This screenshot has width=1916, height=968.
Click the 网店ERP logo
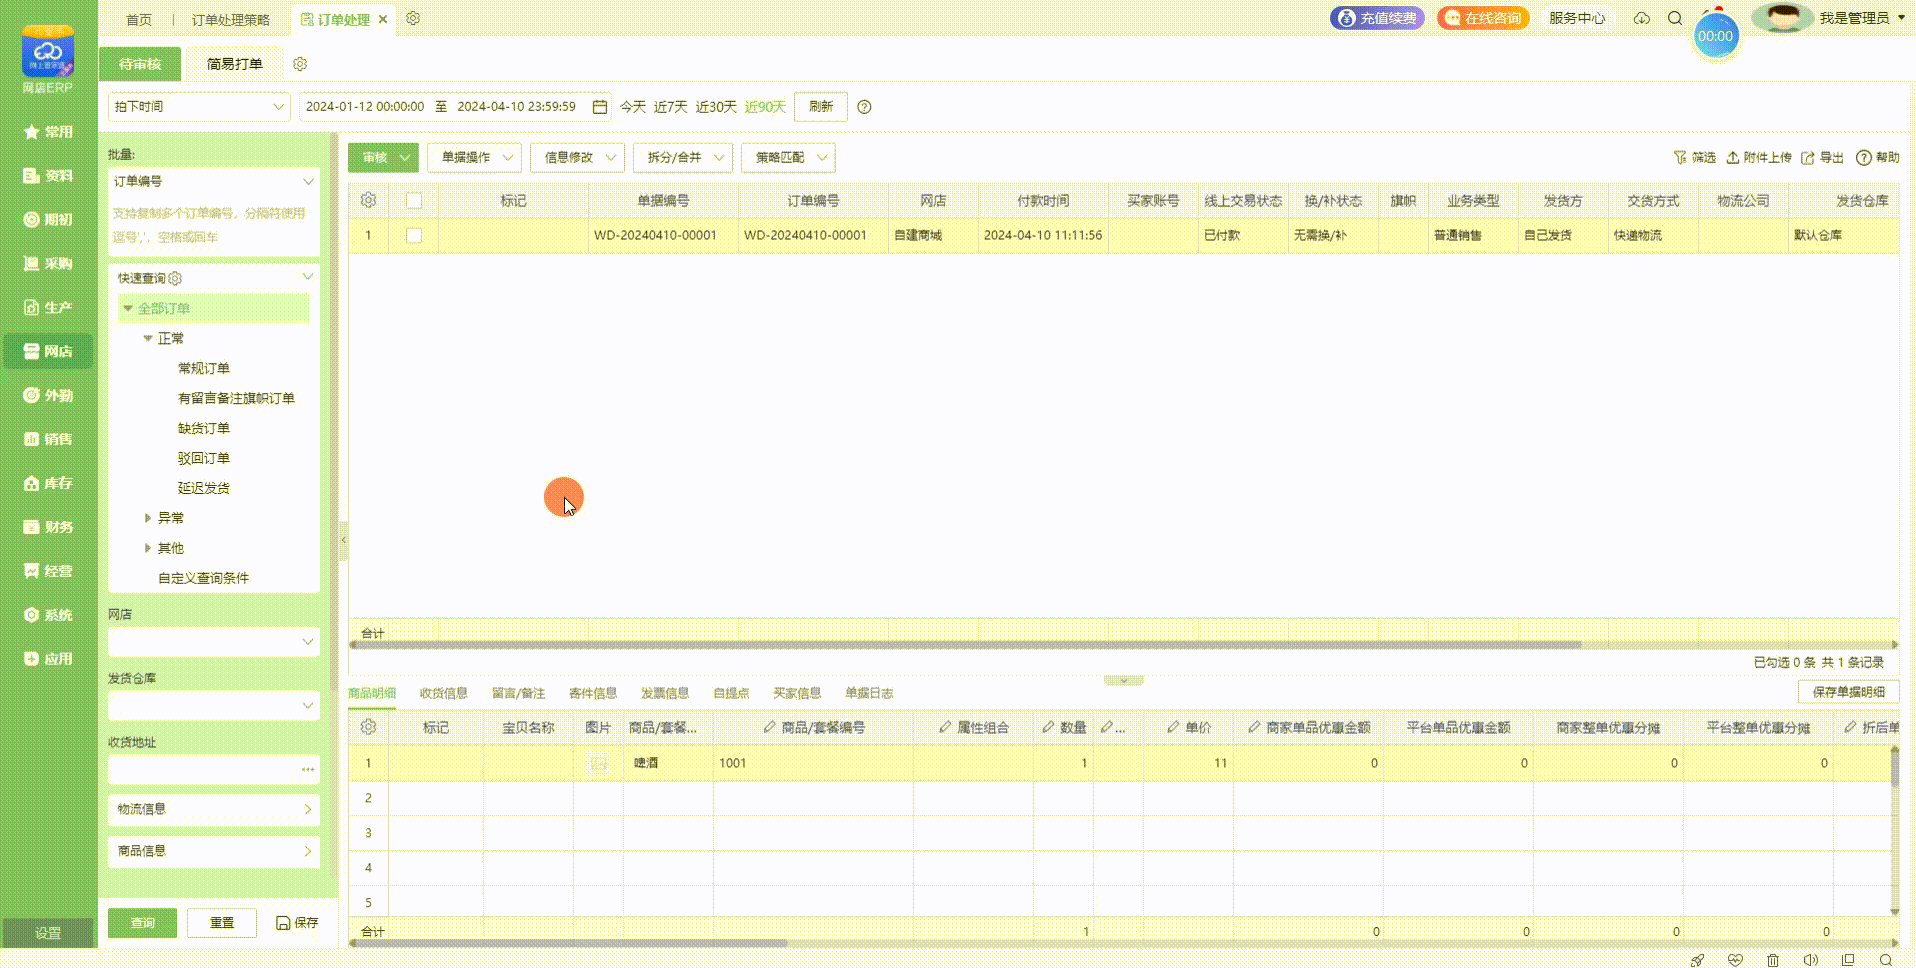(48, 60)
